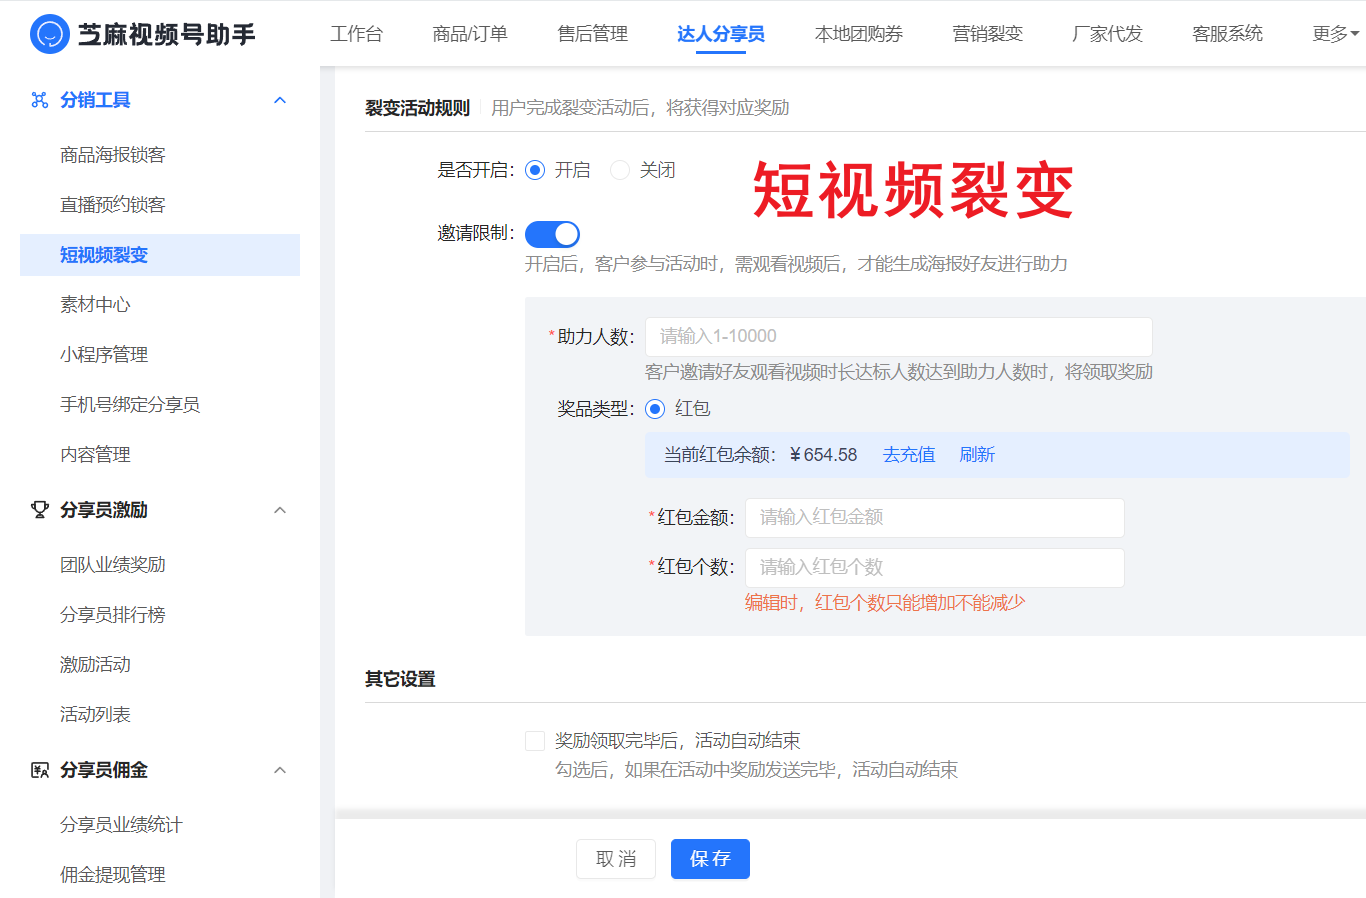Focus the 红包金额 input field
The height and width of the screenshot is (898, 1366).
pos(935,518)
